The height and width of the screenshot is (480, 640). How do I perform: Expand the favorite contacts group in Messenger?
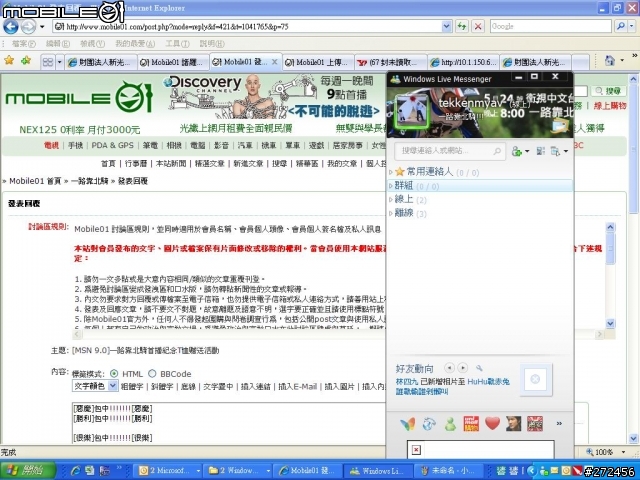pyautogui.click(x=391, y=172)
